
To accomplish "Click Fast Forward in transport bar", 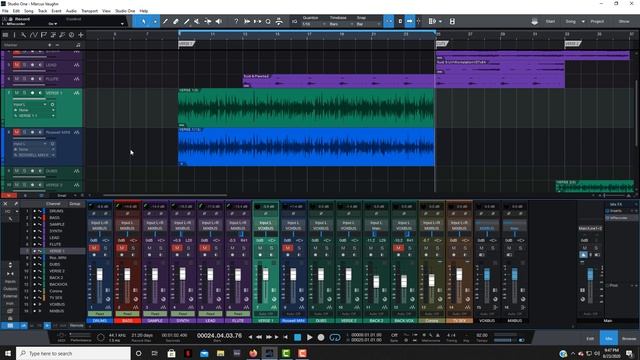I will click(269, 337).
